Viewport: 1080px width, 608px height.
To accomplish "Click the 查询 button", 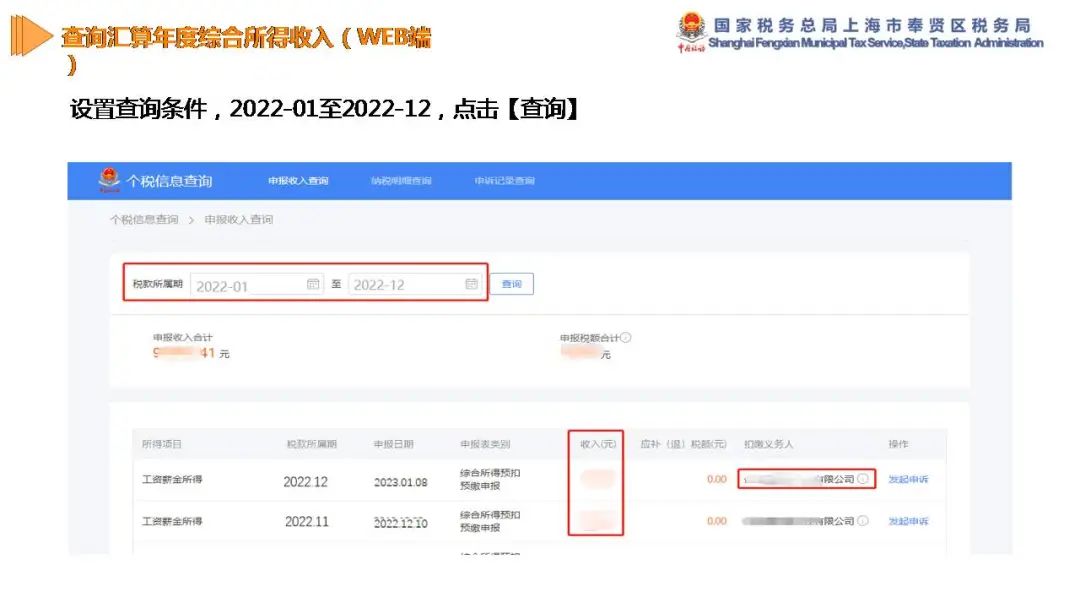I will point(512,284).
